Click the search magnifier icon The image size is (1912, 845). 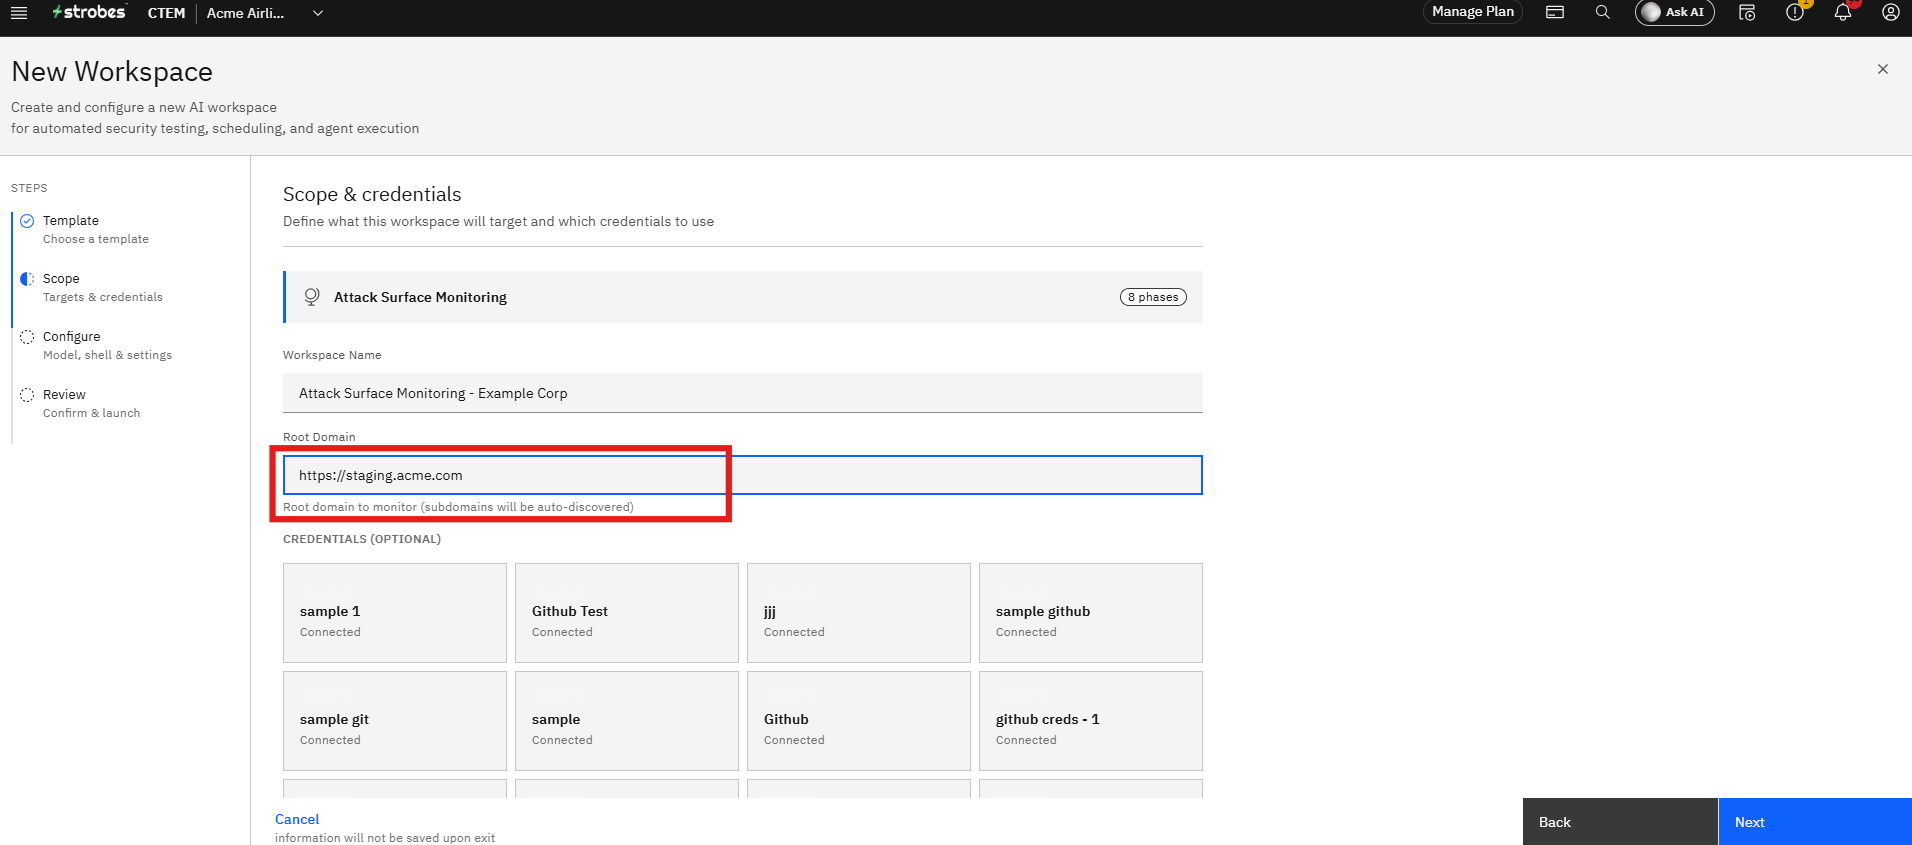pos(1603,12)
